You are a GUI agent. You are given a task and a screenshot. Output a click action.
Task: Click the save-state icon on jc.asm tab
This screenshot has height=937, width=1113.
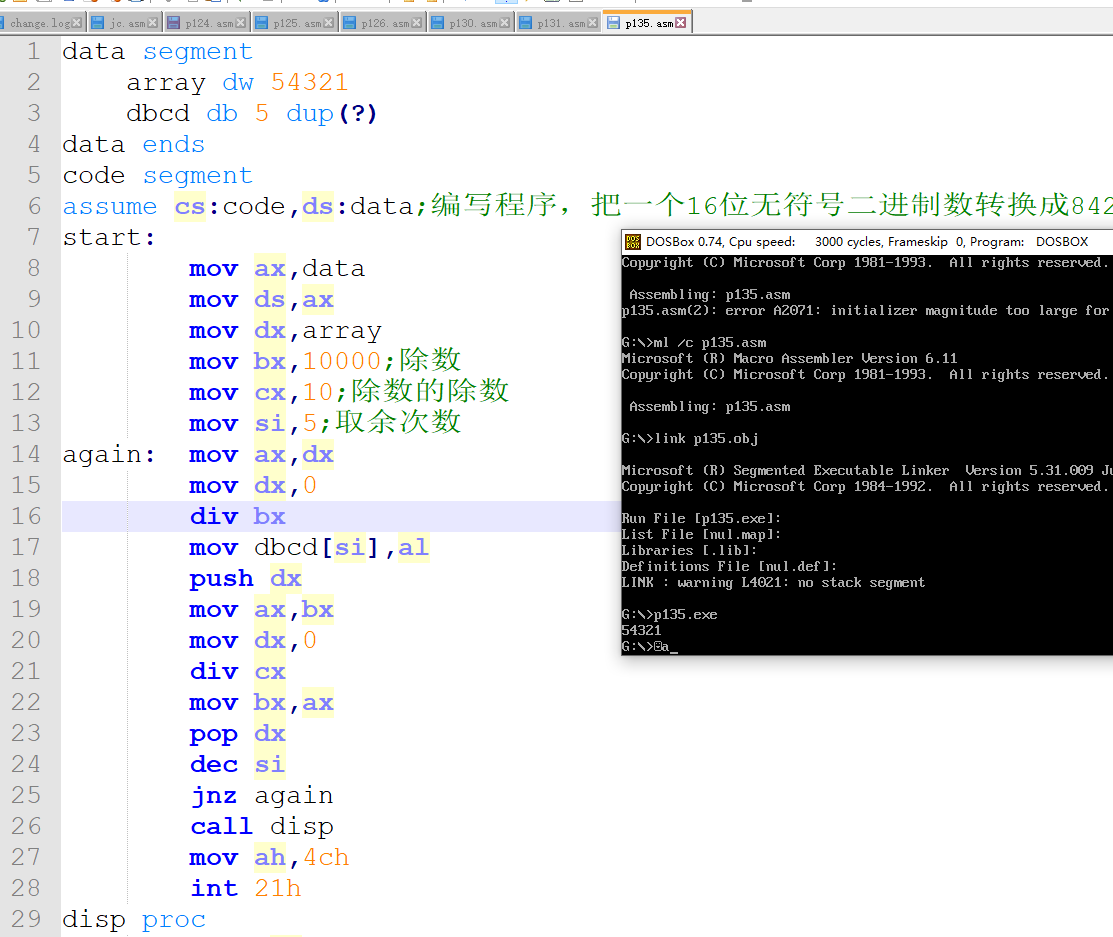point(99,23)
